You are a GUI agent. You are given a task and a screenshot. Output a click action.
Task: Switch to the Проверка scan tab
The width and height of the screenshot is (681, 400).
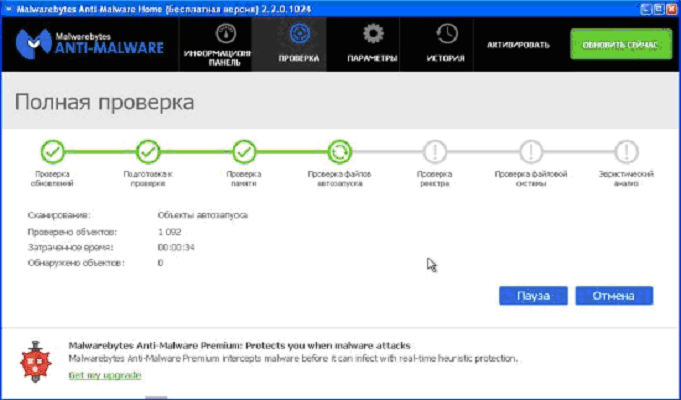tap(289, 44)
